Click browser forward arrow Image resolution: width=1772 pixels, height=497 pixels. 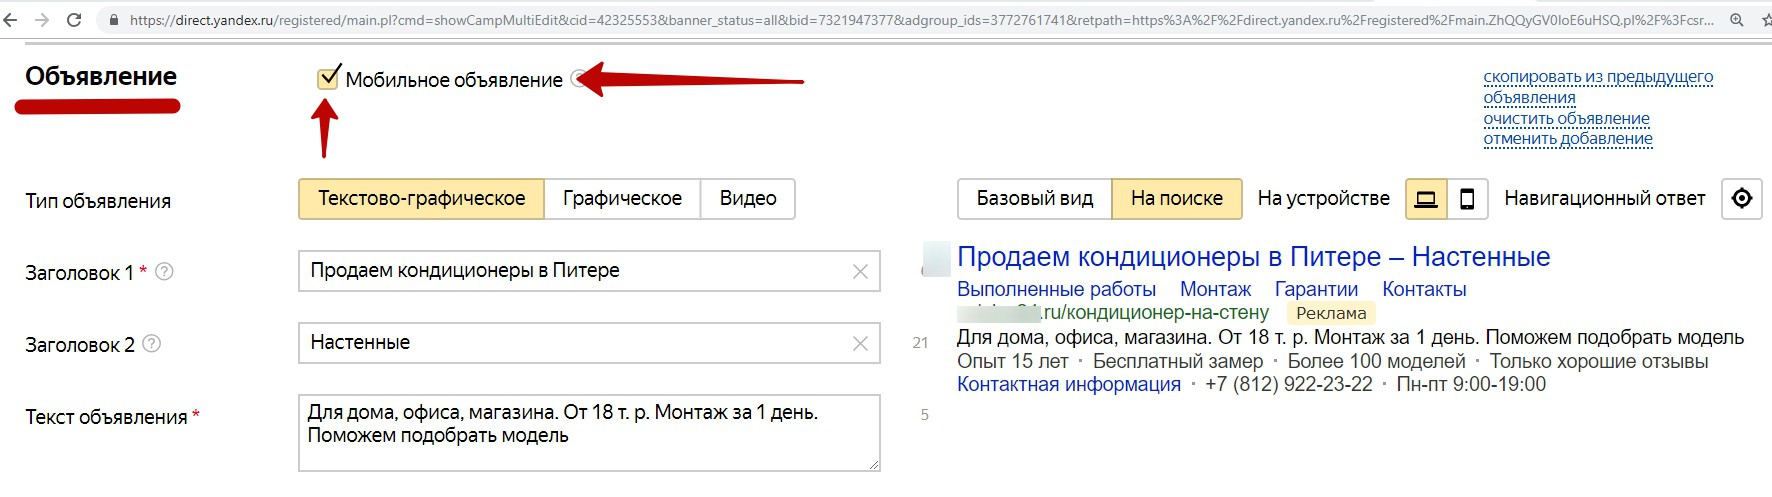[42, 20]
